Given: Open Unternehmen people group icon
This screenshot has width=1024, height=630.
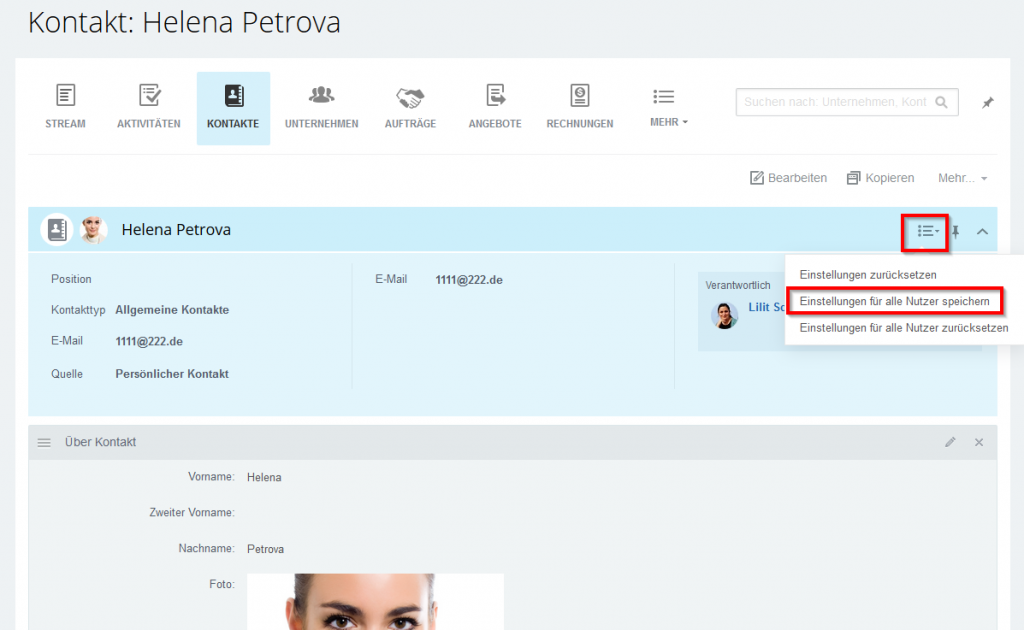Looking at the screenshot, I should (x=321, y=95).
